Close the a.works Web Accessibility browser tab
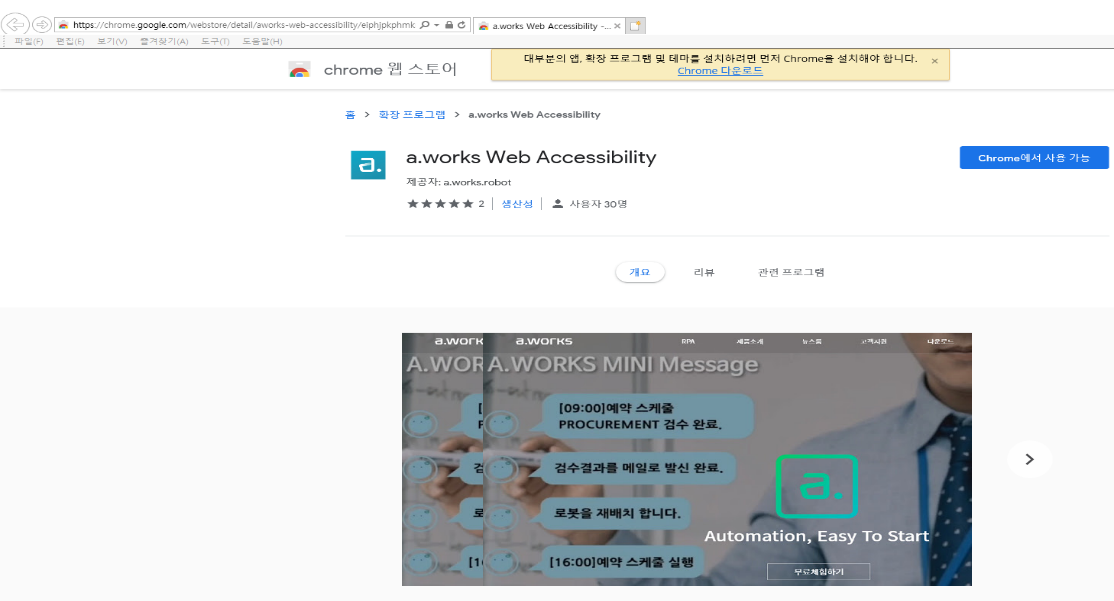Screen dimensions: 1114x601 coord(617,26)
